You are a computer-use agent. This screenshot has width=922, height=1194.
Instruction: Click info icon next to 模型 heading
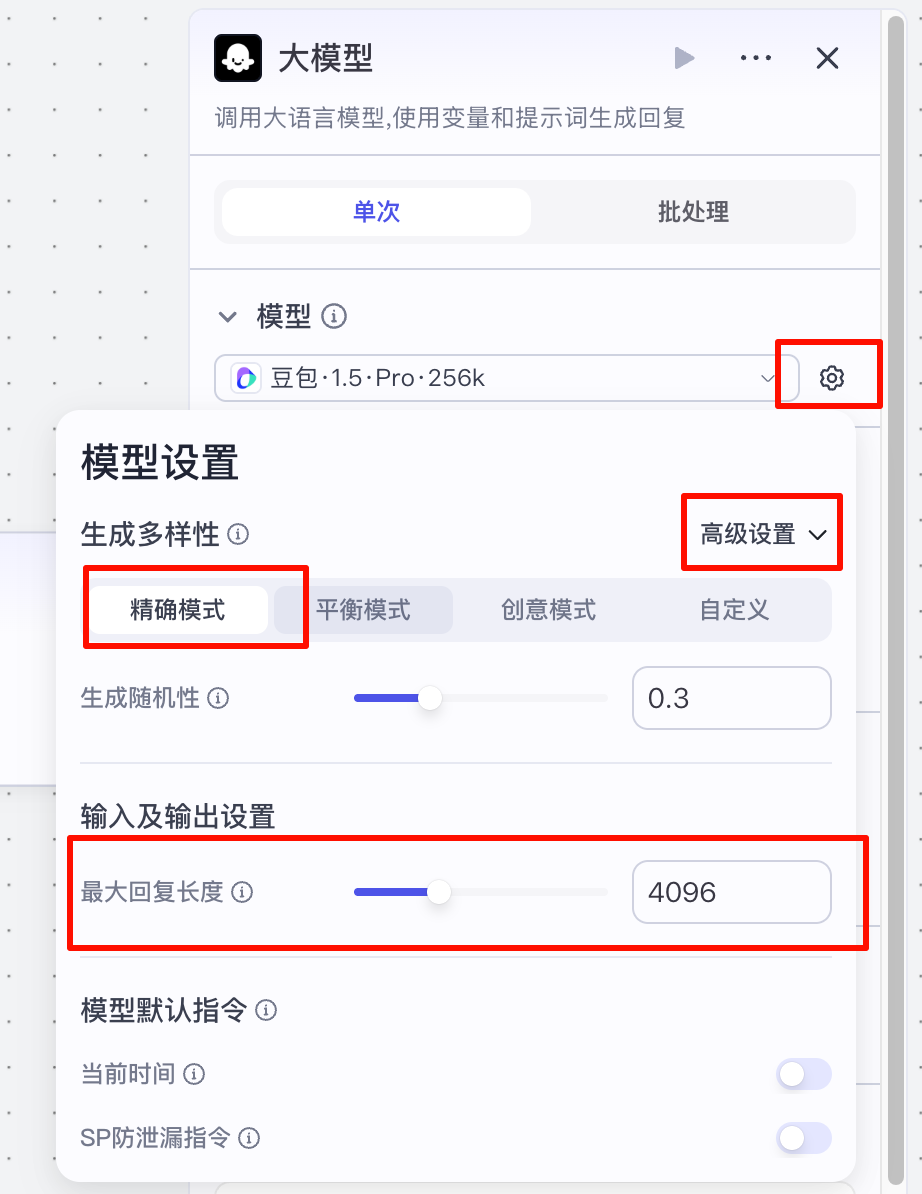[335, 317]
